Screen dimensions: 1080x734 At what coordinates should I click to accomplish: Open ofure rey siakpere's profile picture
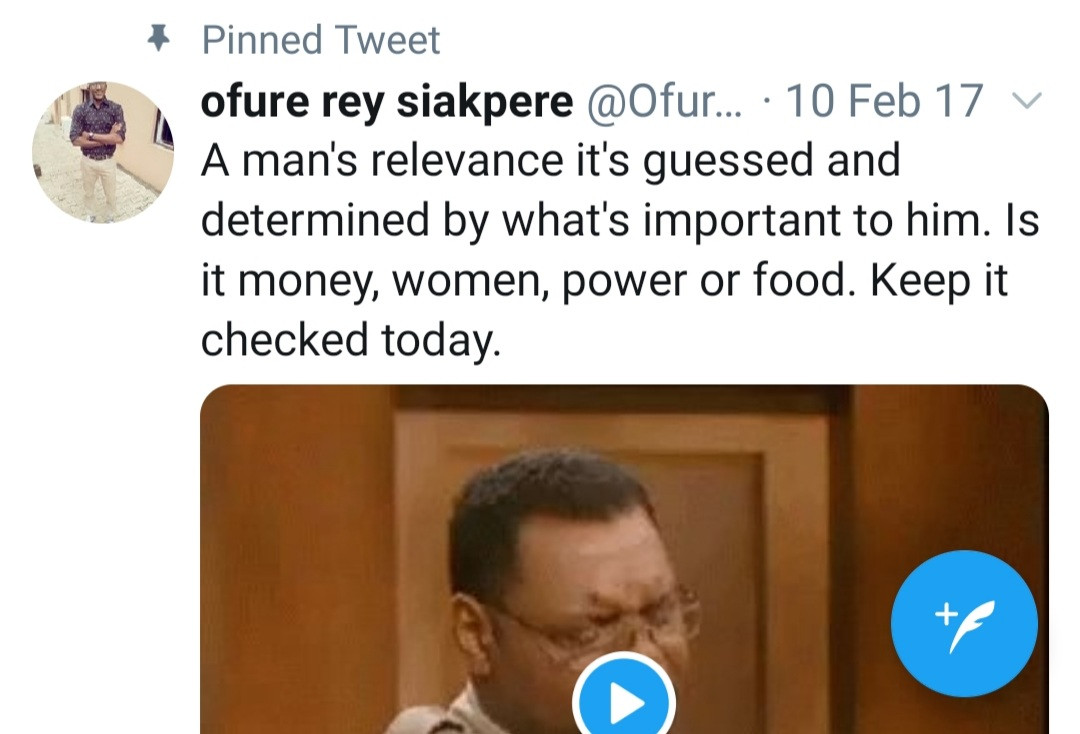click(x=103, y=152)
